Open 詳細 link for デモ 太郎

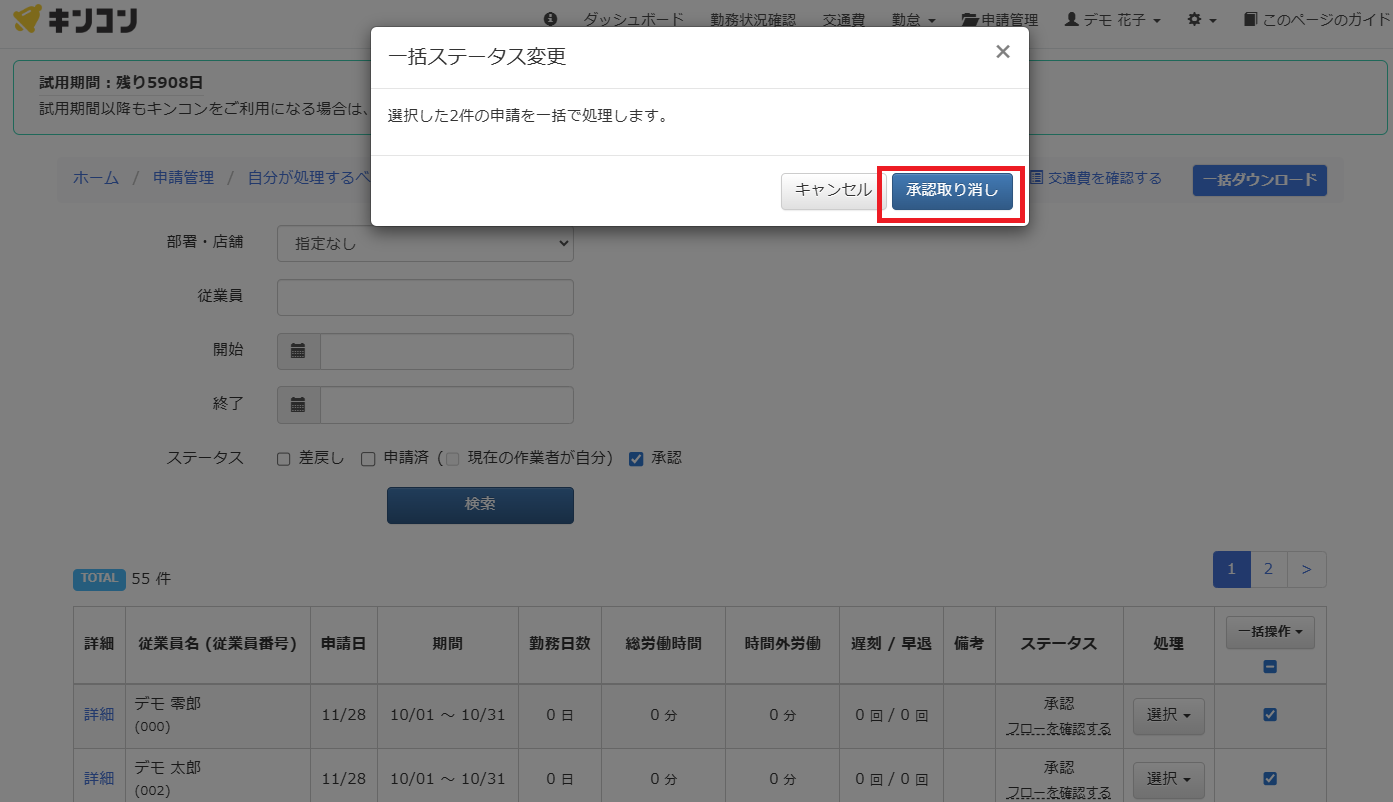click(x=99, y=778)
